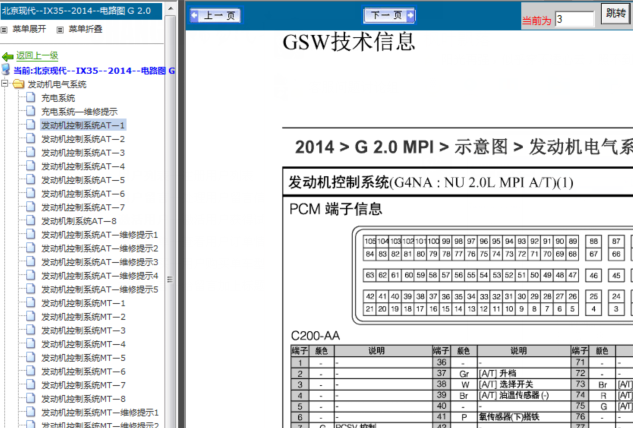The height and width of the screenshot is (428, 633).
Task: Open 发动机控制系统MT—7 page
Action: [x=83, y=385]
